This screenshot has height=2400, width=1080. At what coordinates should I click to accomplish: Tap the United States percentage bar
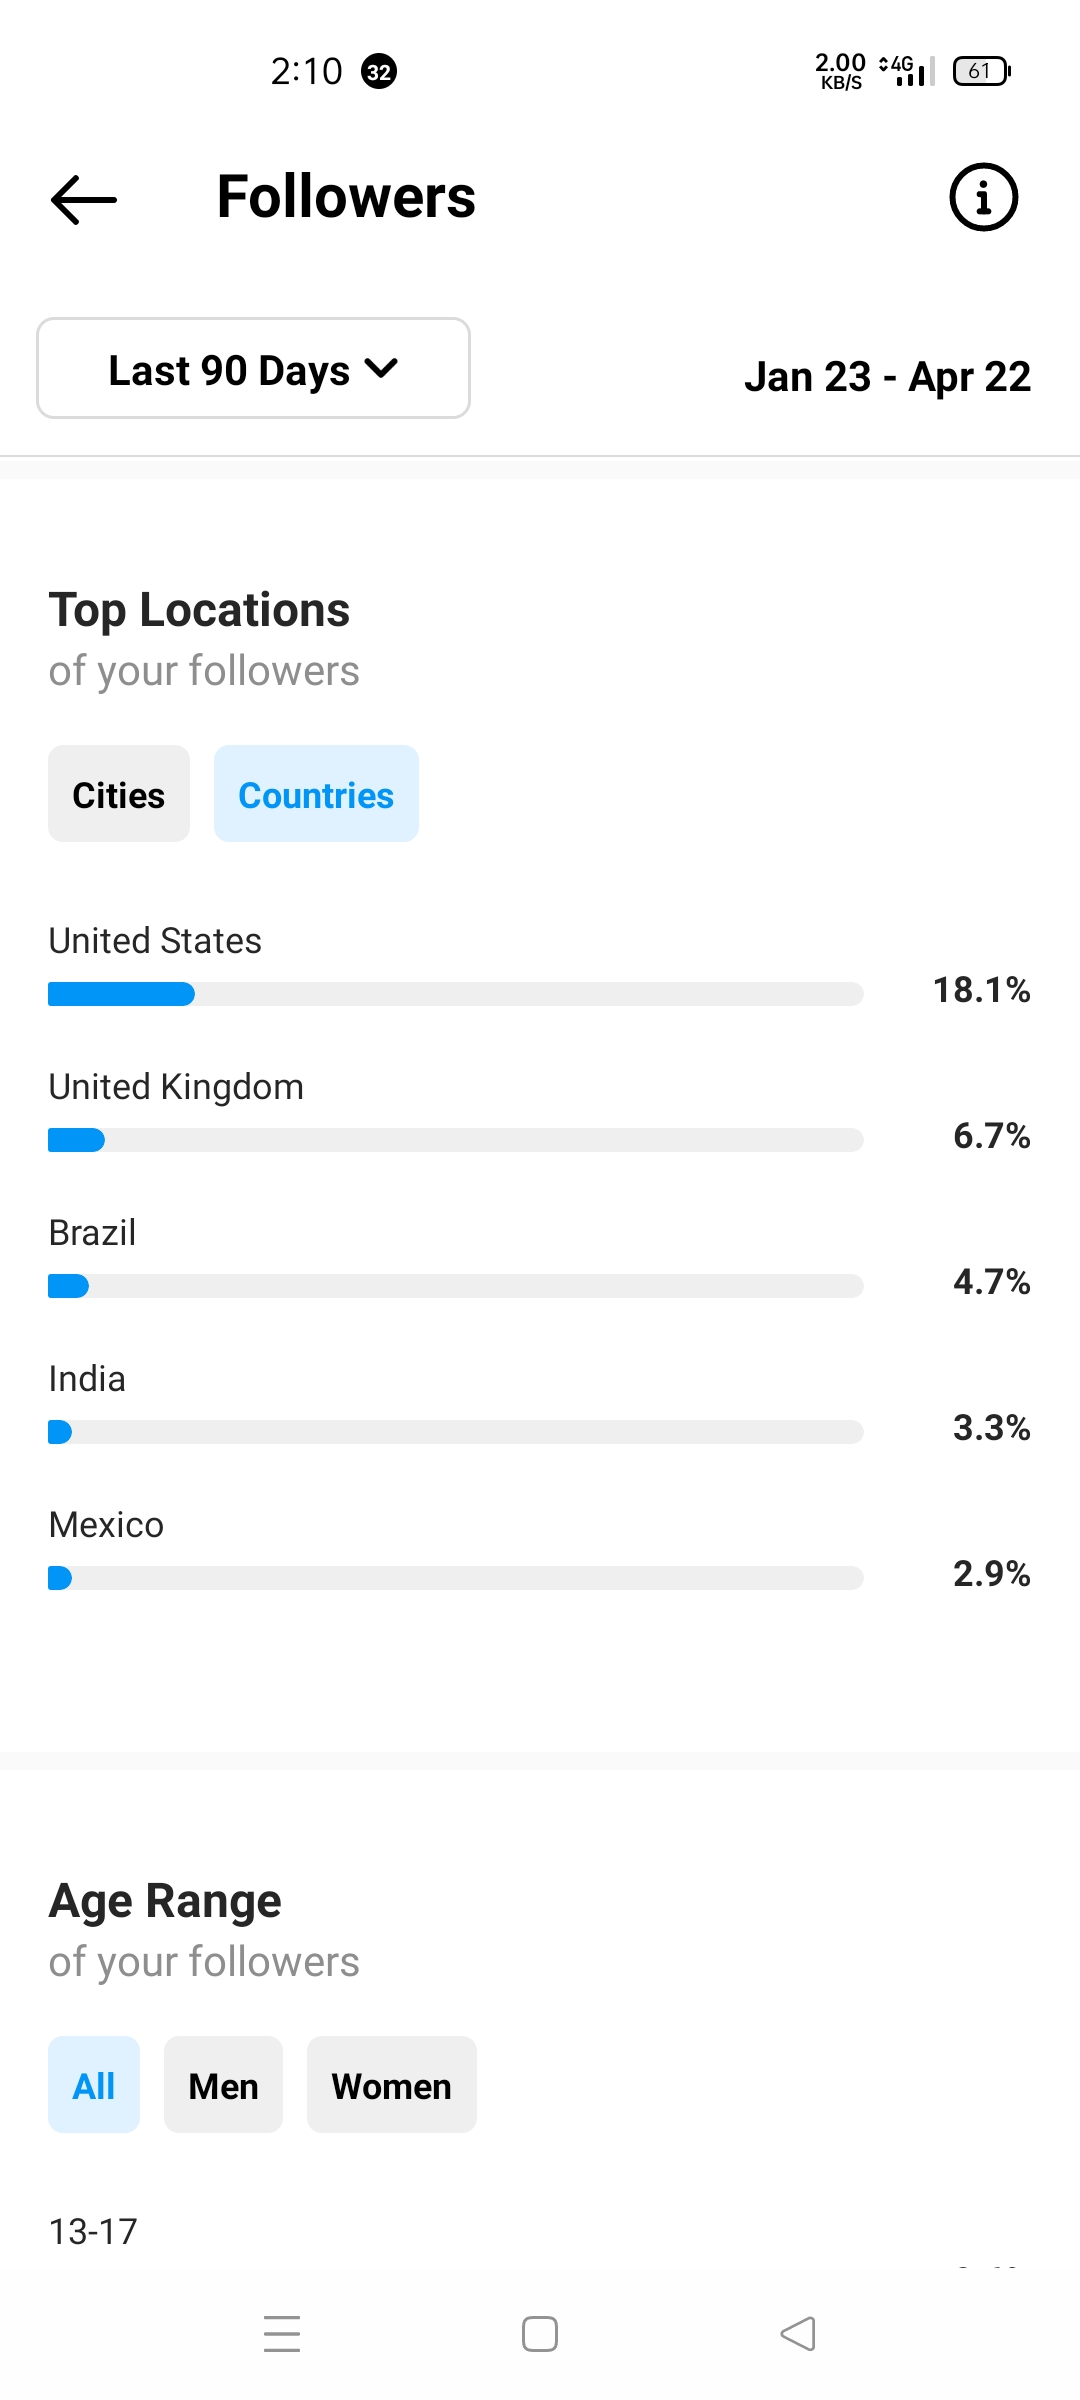[x=456, y=994]
